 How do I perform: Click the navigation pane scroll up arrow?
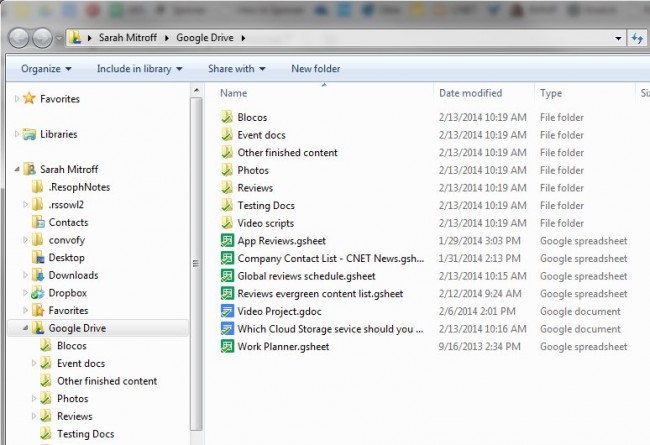pyautogui.click(x=196, y=90)
